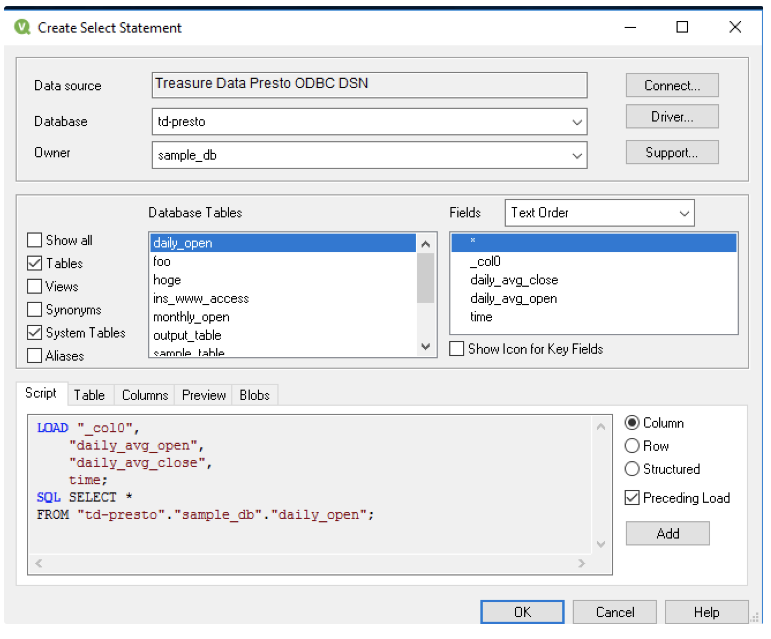Open the Database dropdown td-presto

click(577, 122)
